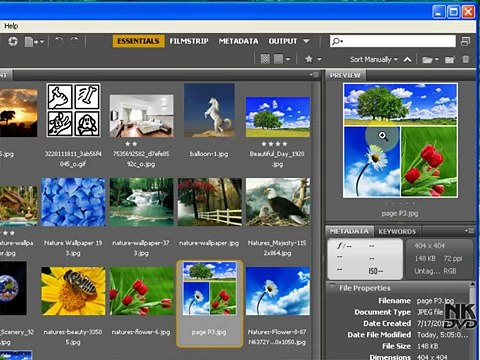
Task: Select the waterfall nature-wallpaper-37 thumbnail
Action: point(141,202)
